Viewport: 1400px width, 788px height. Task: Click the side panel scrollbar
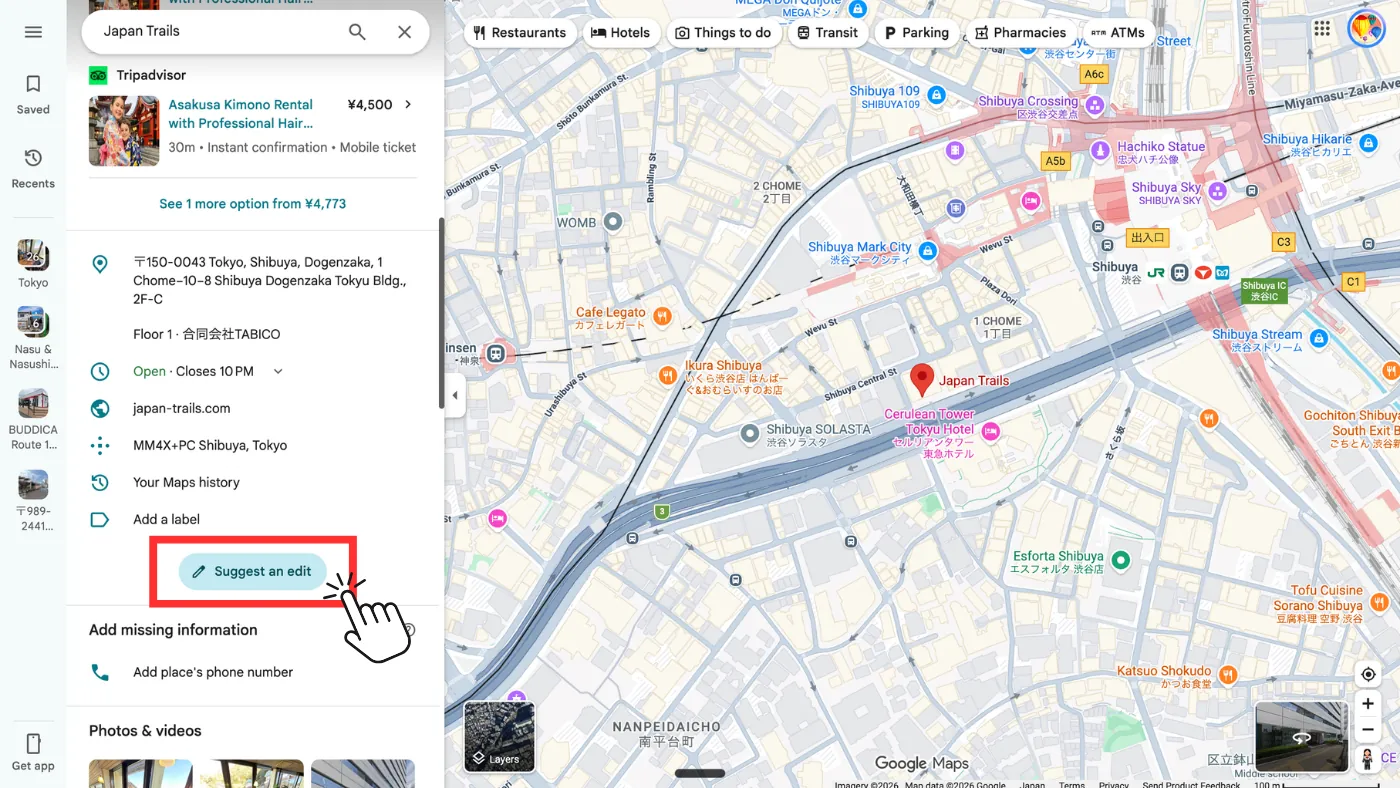[x=440, y=313]
